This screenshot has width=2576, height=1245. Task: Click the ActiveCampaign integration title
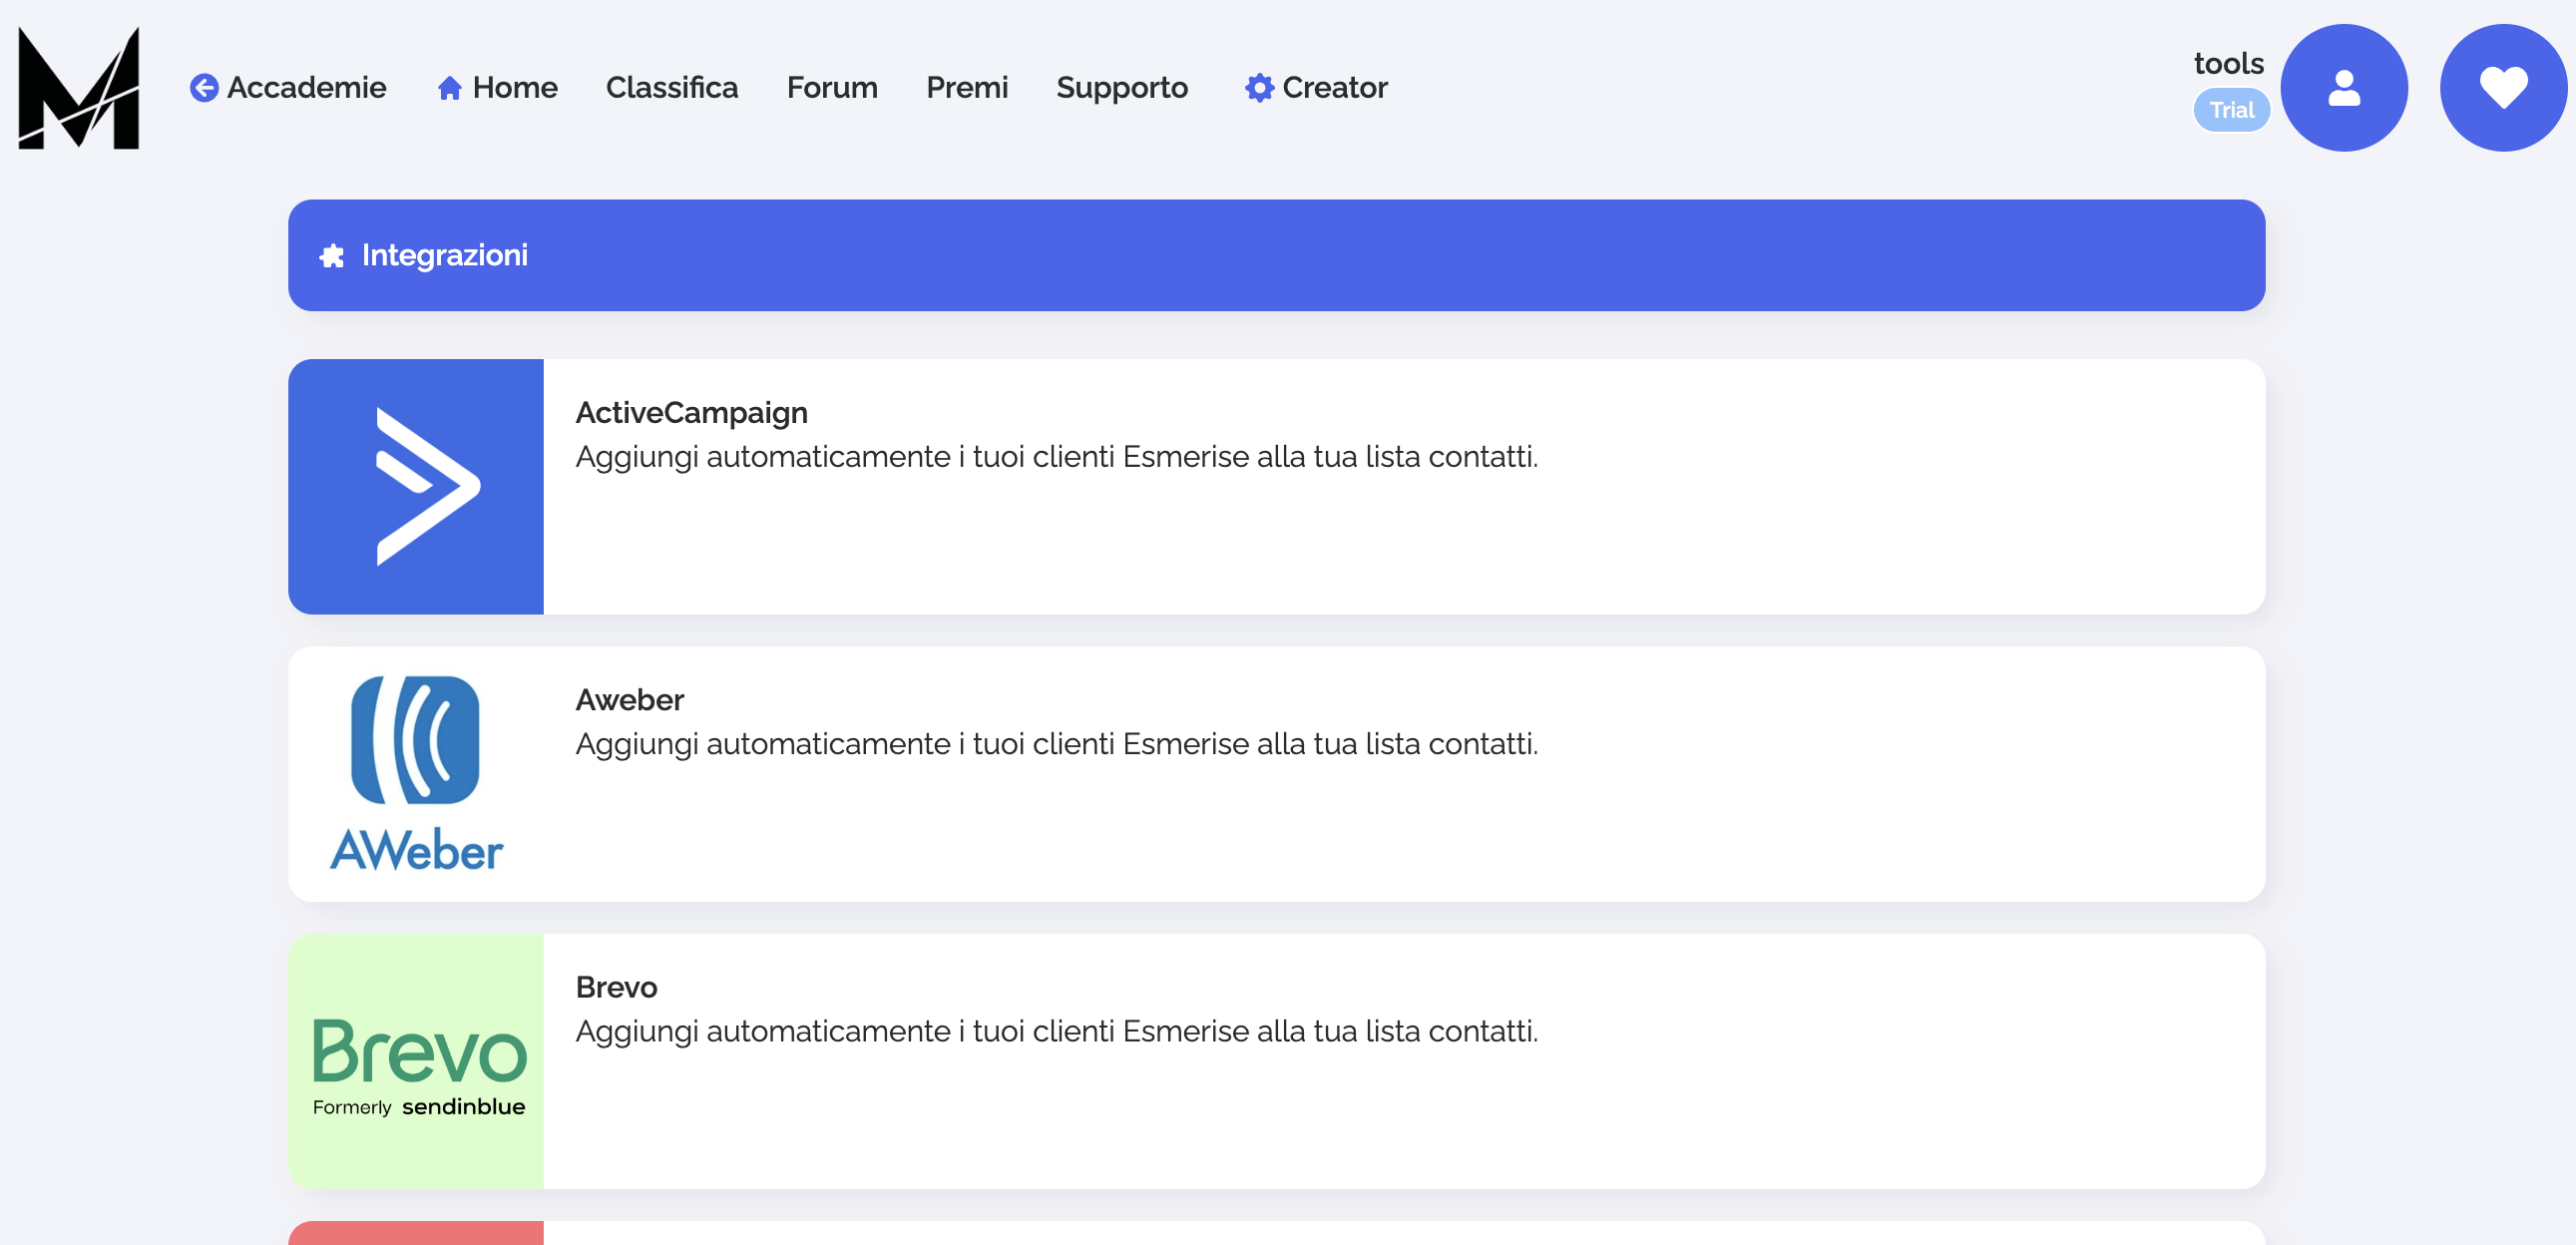point(691,413)
